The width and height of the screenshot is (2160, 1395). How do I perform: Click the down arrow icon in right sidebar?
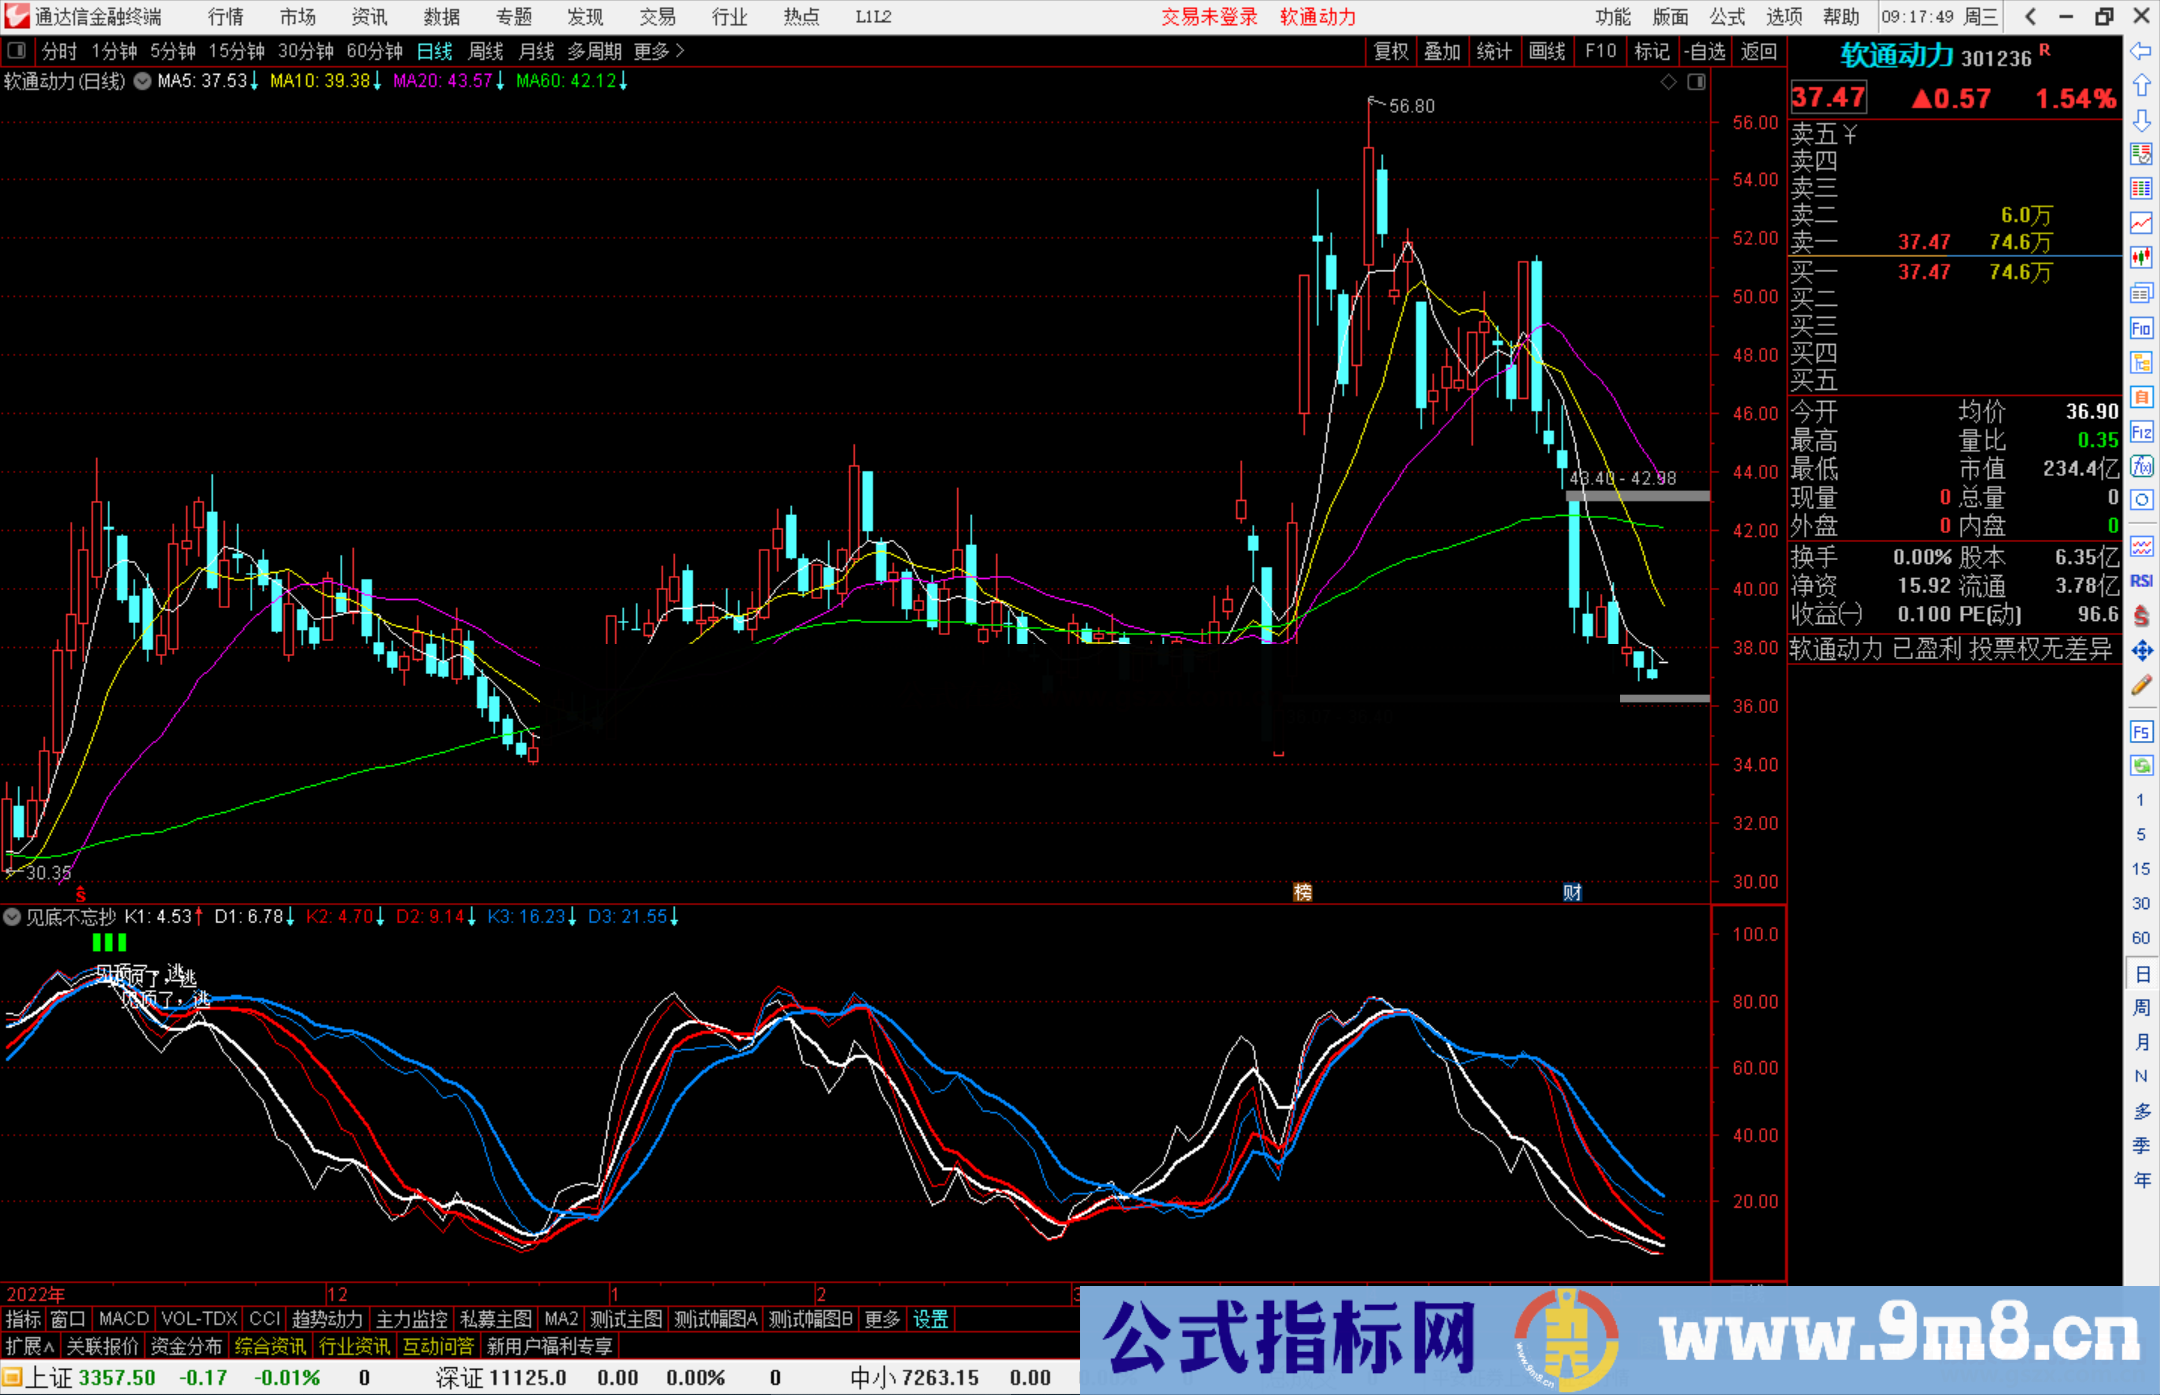coord(2141,121)
